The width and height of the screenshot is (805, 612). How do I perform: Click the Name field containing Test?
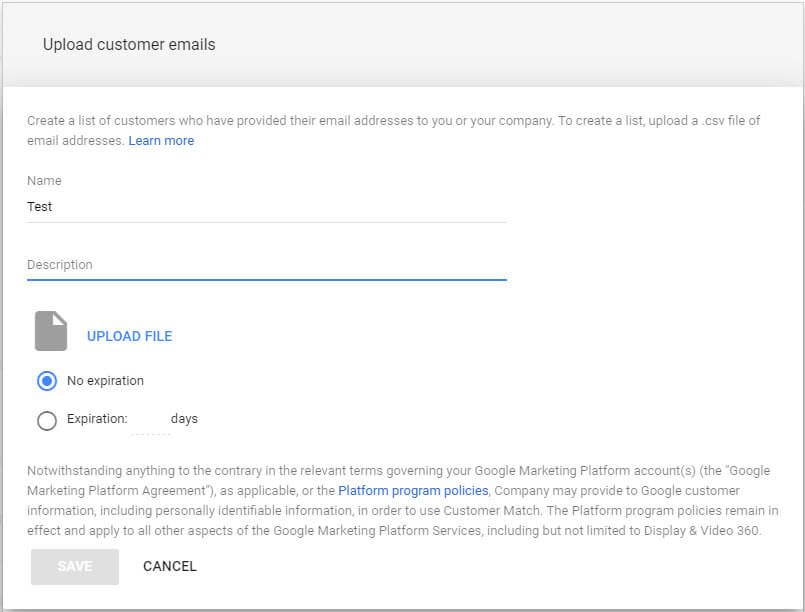pyautogui.click(x=266, y=207)
